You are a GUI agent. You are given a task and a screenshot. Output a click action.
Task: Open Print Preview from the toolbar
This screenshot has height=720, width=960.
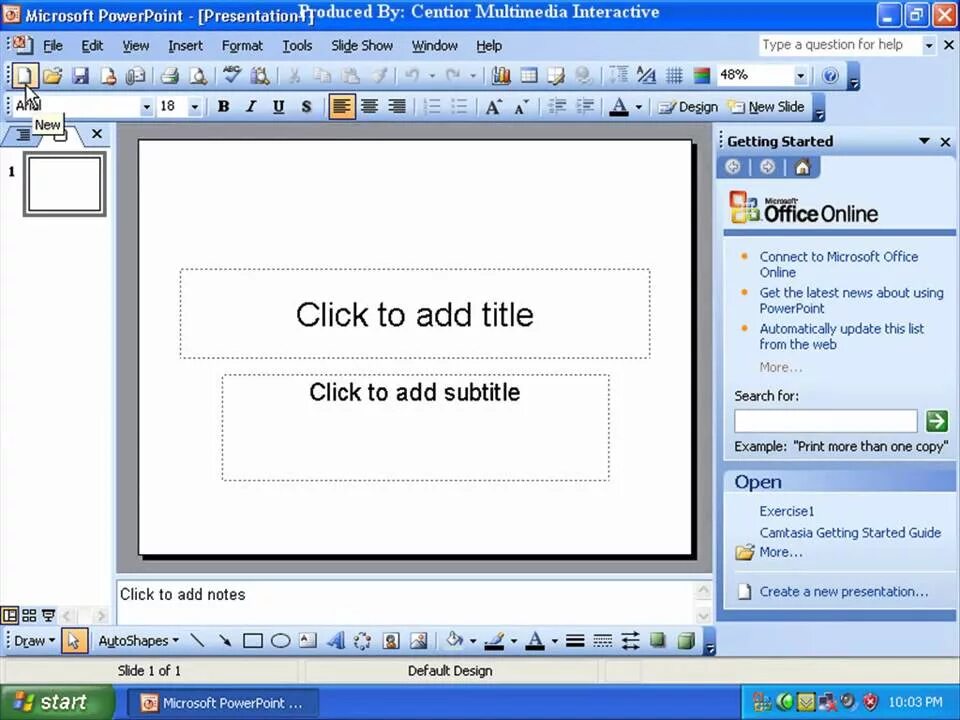tap(198, 76)
